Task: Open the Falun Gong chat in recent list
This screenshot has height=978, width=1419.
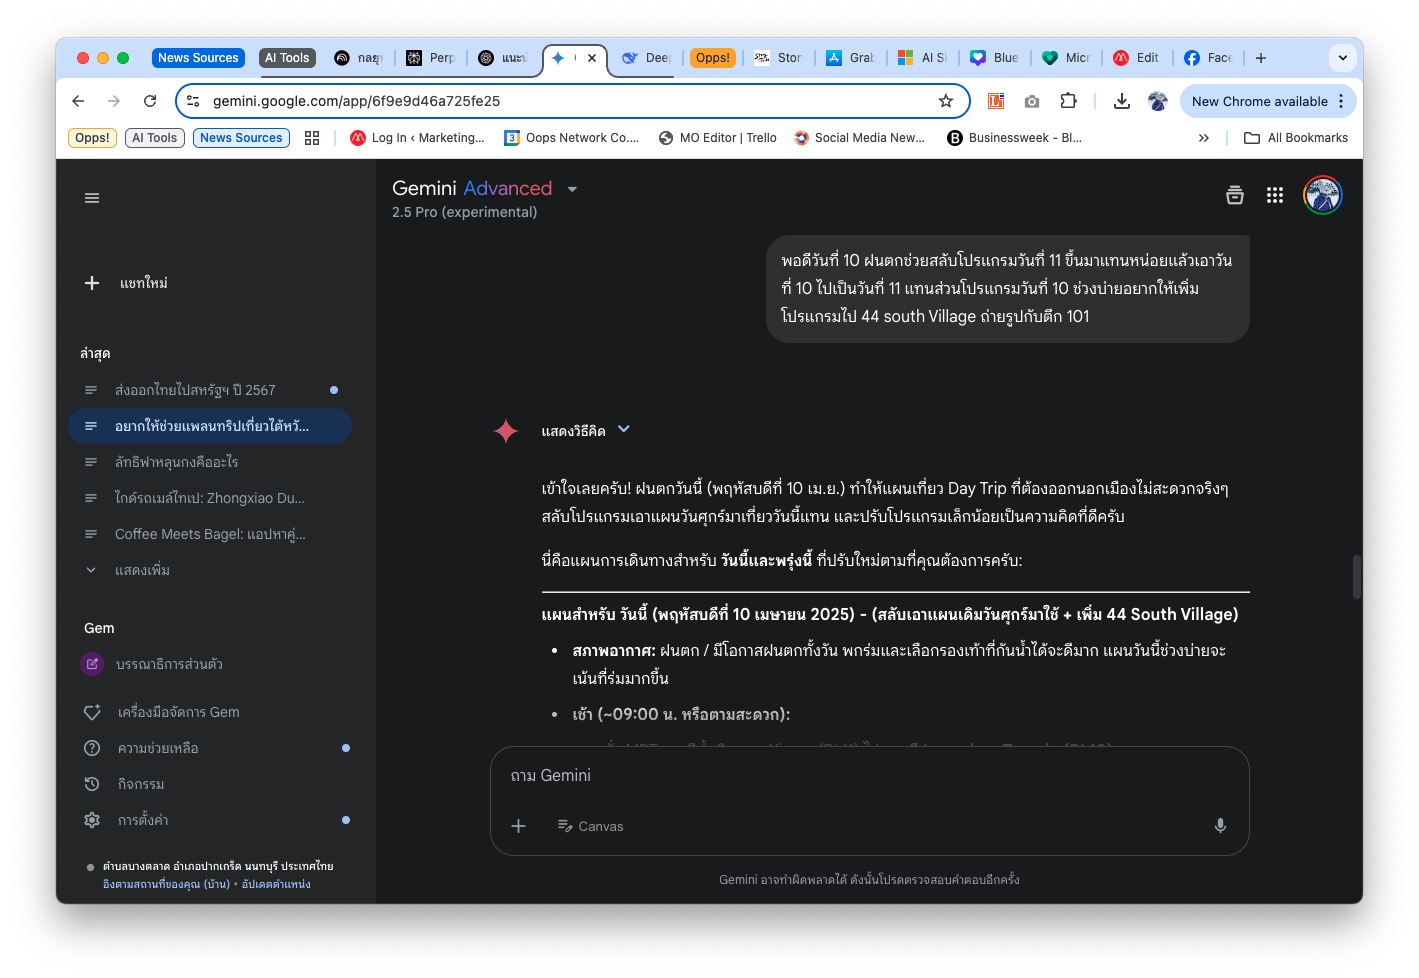Action: point(210,462)
